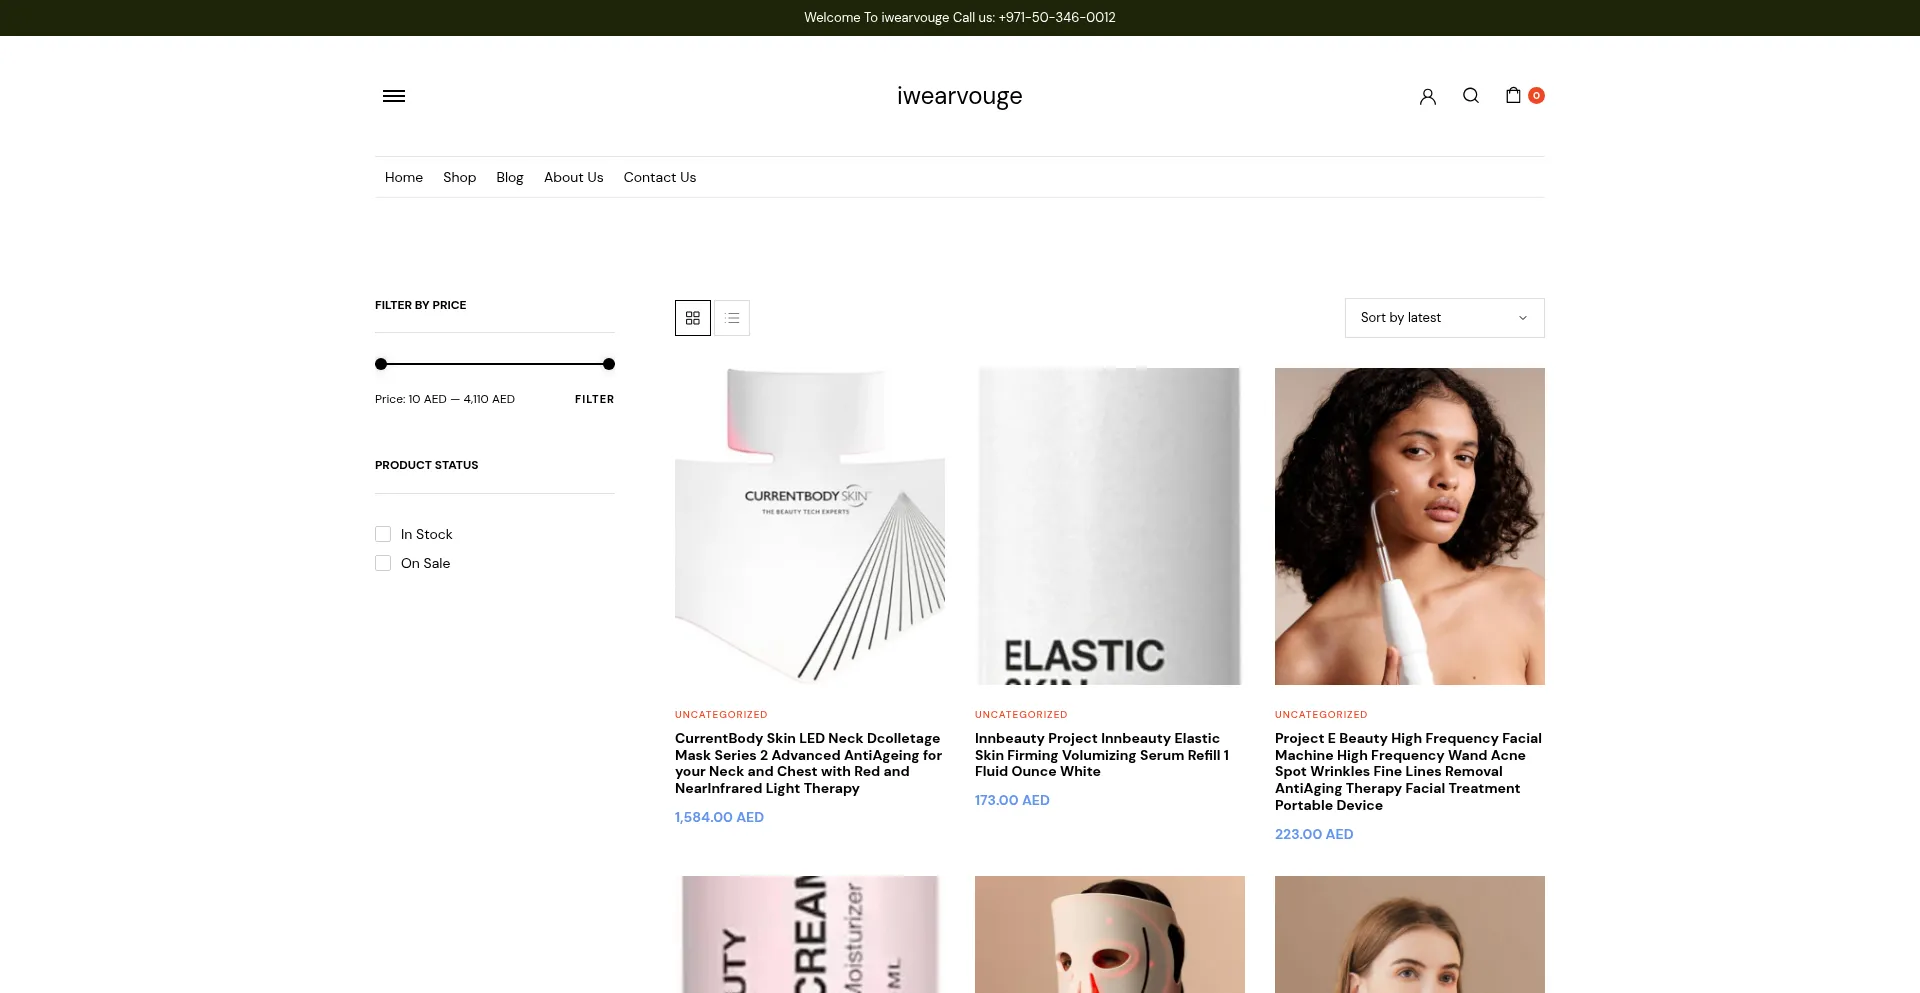Enable the On Sale filter
The image size is (1920, 993).
(383, 563)
